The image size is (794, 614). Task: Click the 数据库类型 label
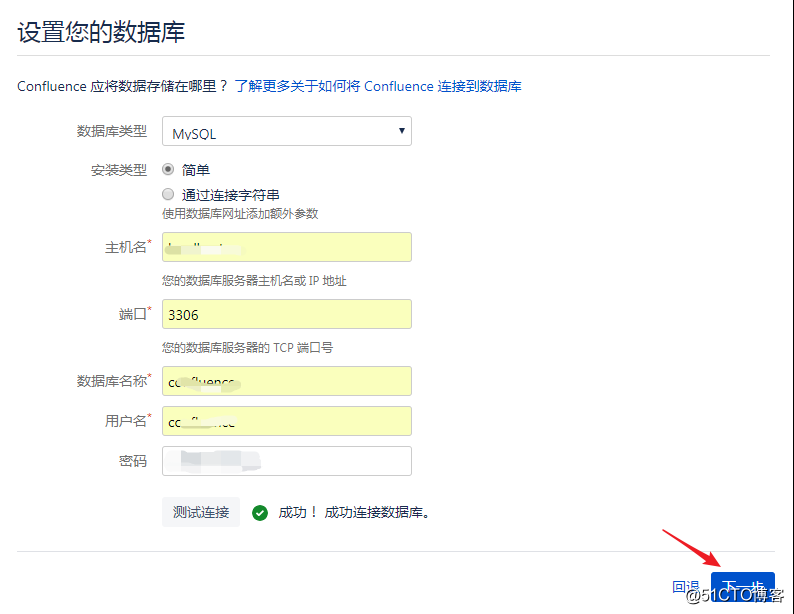coord(112,132)
